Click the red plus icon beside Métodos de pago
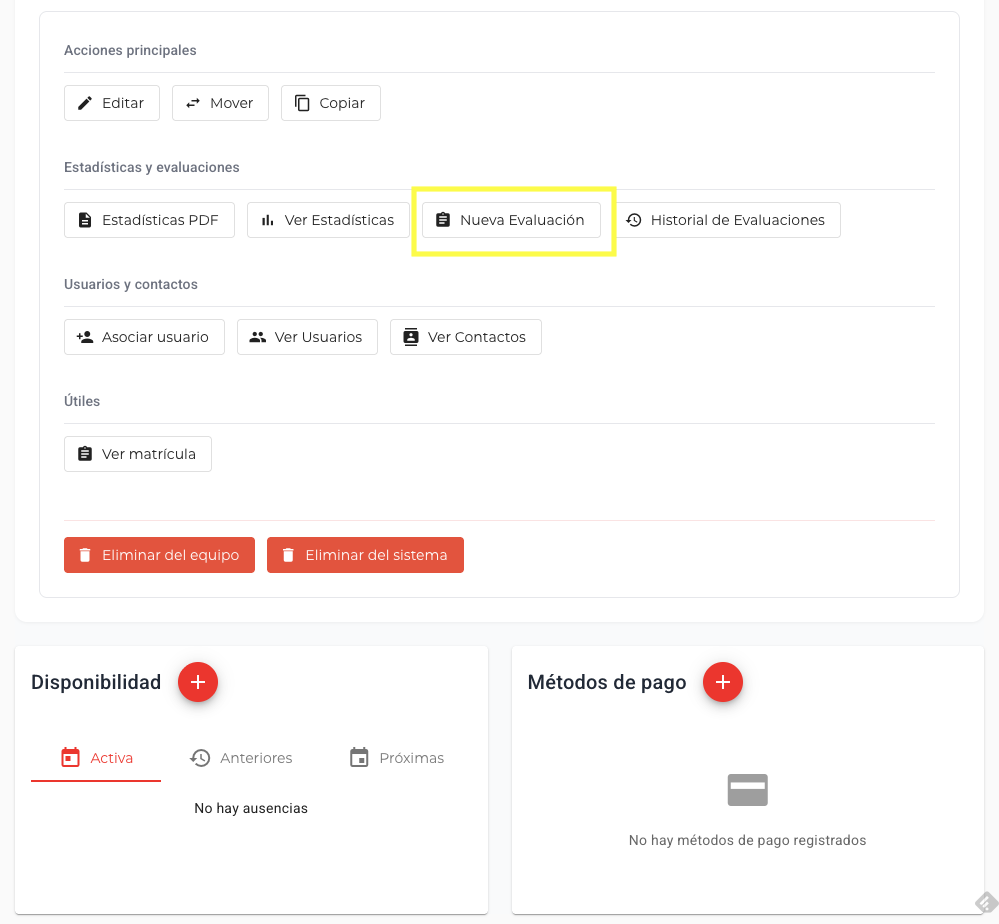The height and width of the screenshot is (924, 999). (x=722, y=682)
